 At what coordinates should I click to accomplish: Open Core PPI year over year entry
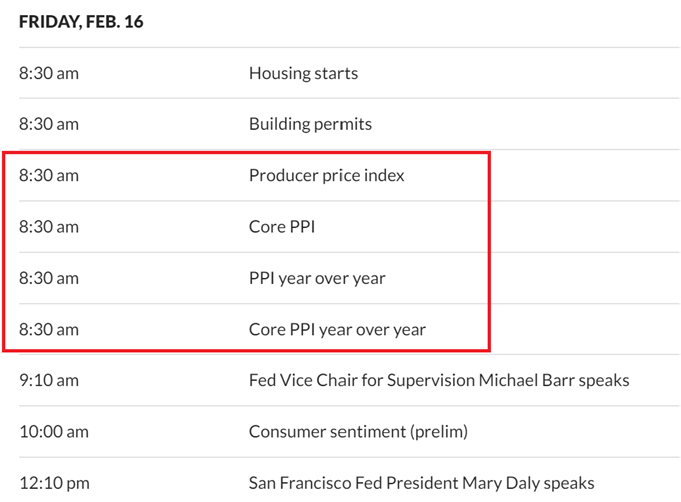coord(337,329)
